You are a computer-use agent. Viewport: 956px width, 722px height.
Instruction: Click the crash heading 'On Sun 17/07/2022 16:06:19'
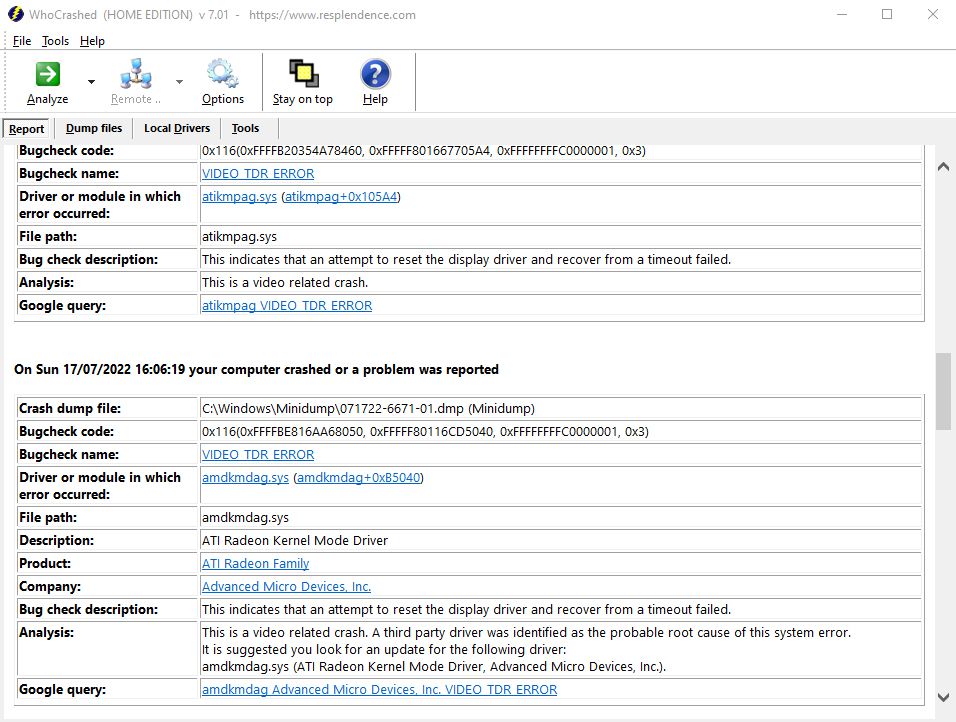point(256,370)
